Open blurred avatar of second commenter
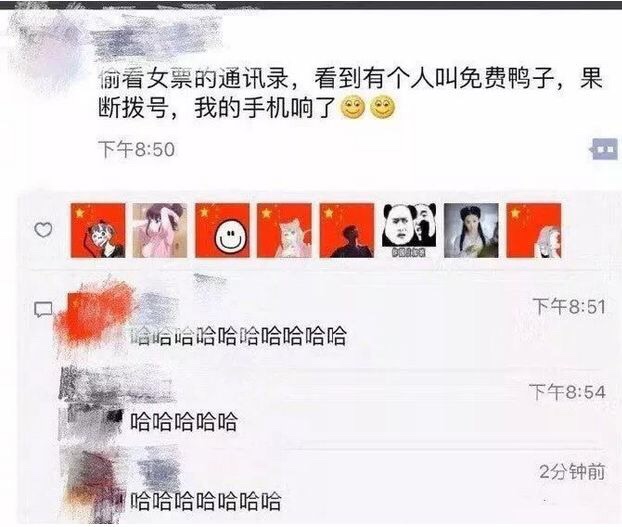Image resolution: width=622 pixels, height=527 pixels. [91, 402]
